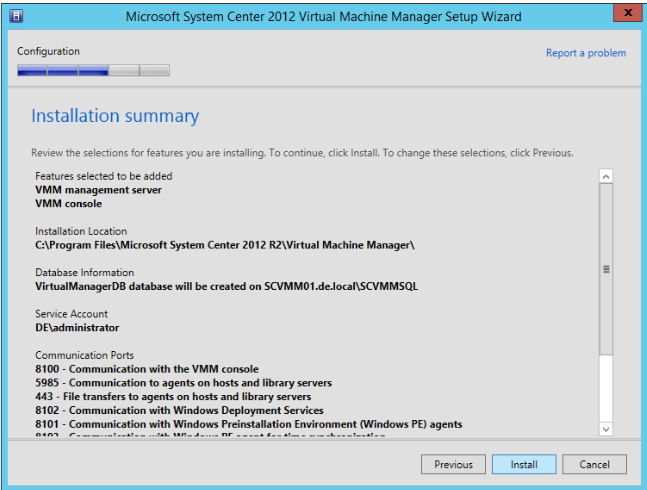
Task: Click the 8102 Windows Deployment Services line
Action: coord(179,411)
